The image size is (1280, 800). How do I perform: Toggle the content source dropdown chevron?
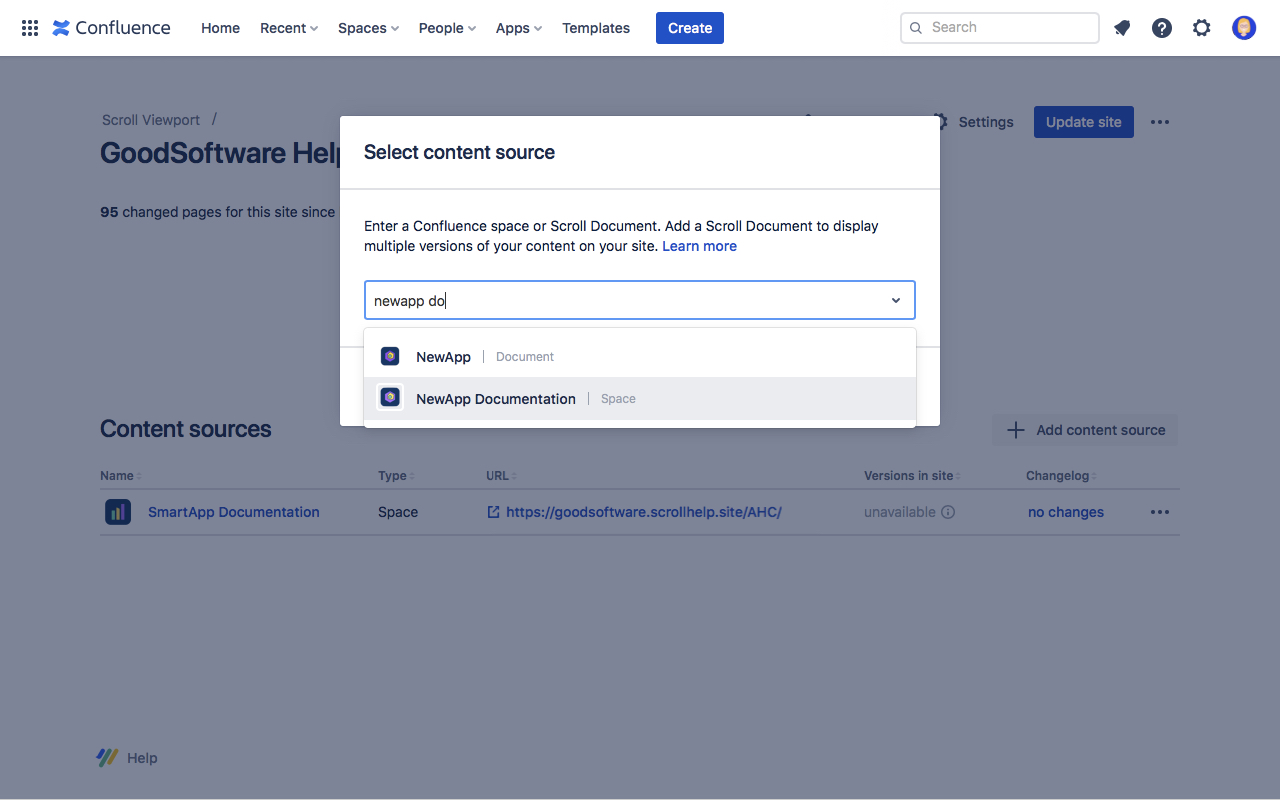coord(896,300)
